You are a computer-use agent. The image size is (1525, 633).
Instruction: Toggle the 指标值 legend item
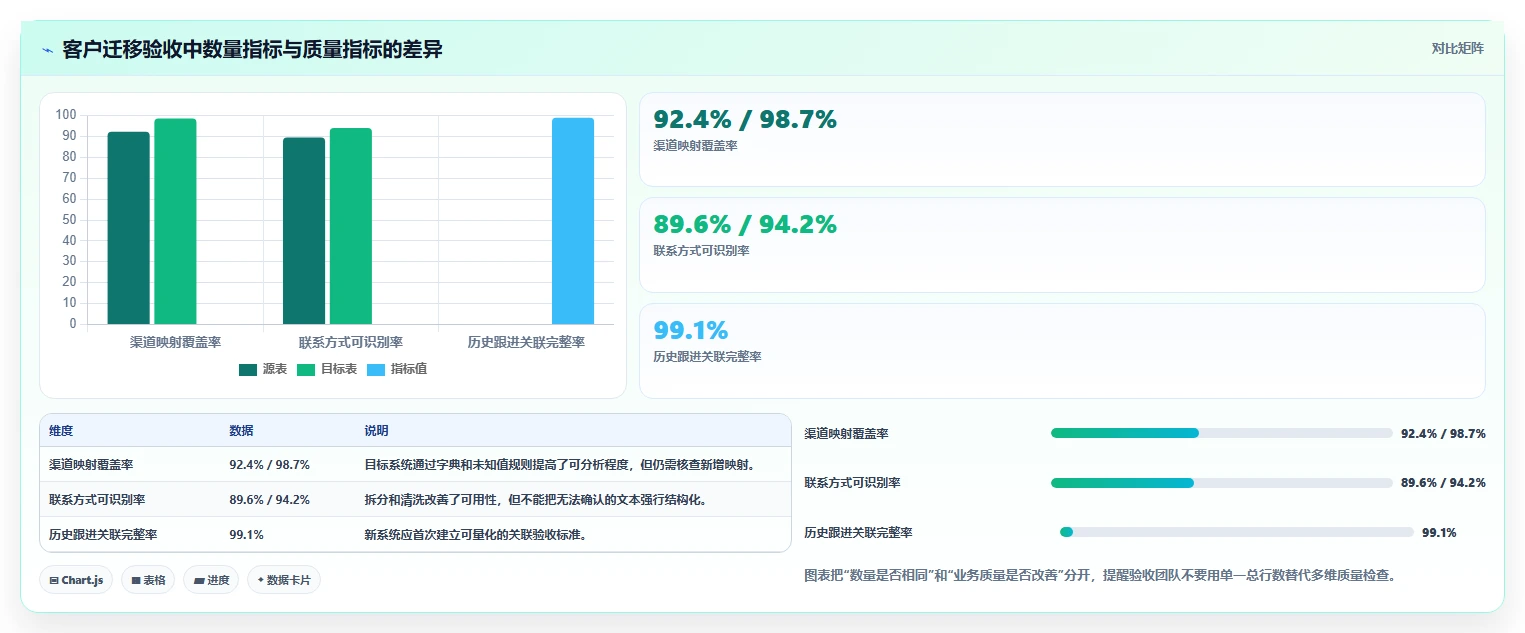pos(397,369)
